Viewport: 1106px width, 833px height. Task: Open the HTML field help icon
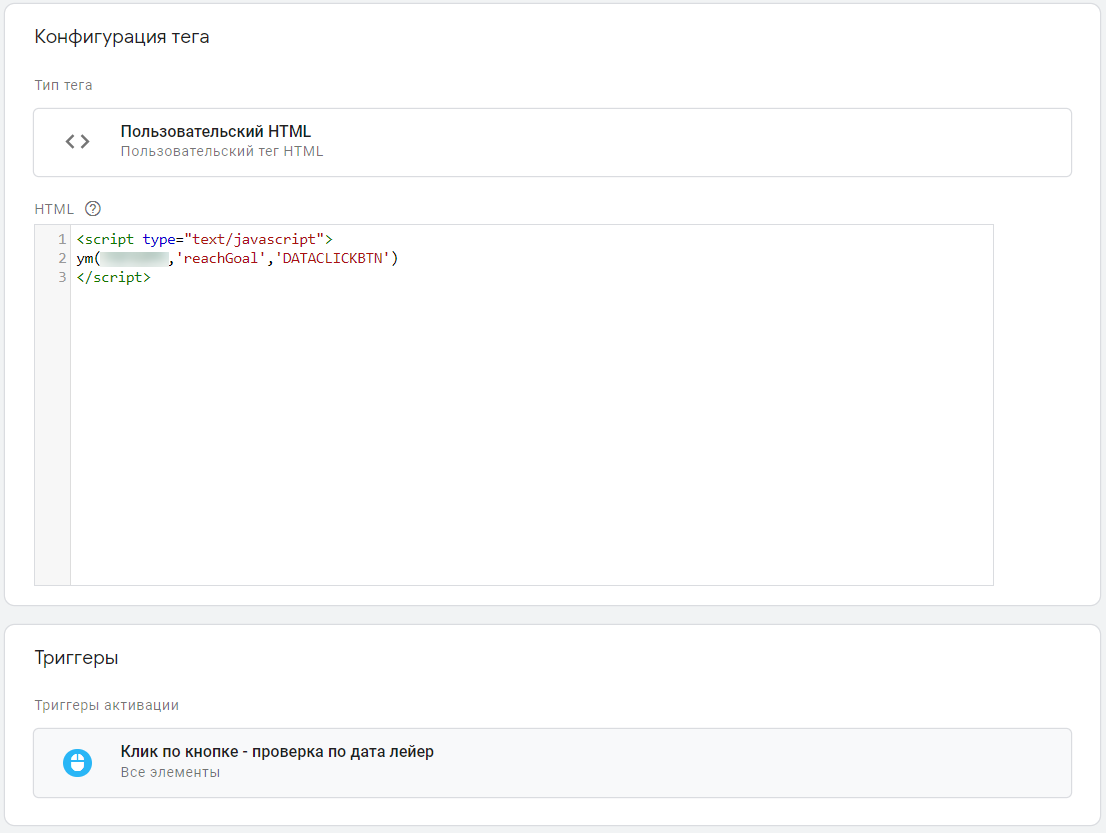point(92,209)
